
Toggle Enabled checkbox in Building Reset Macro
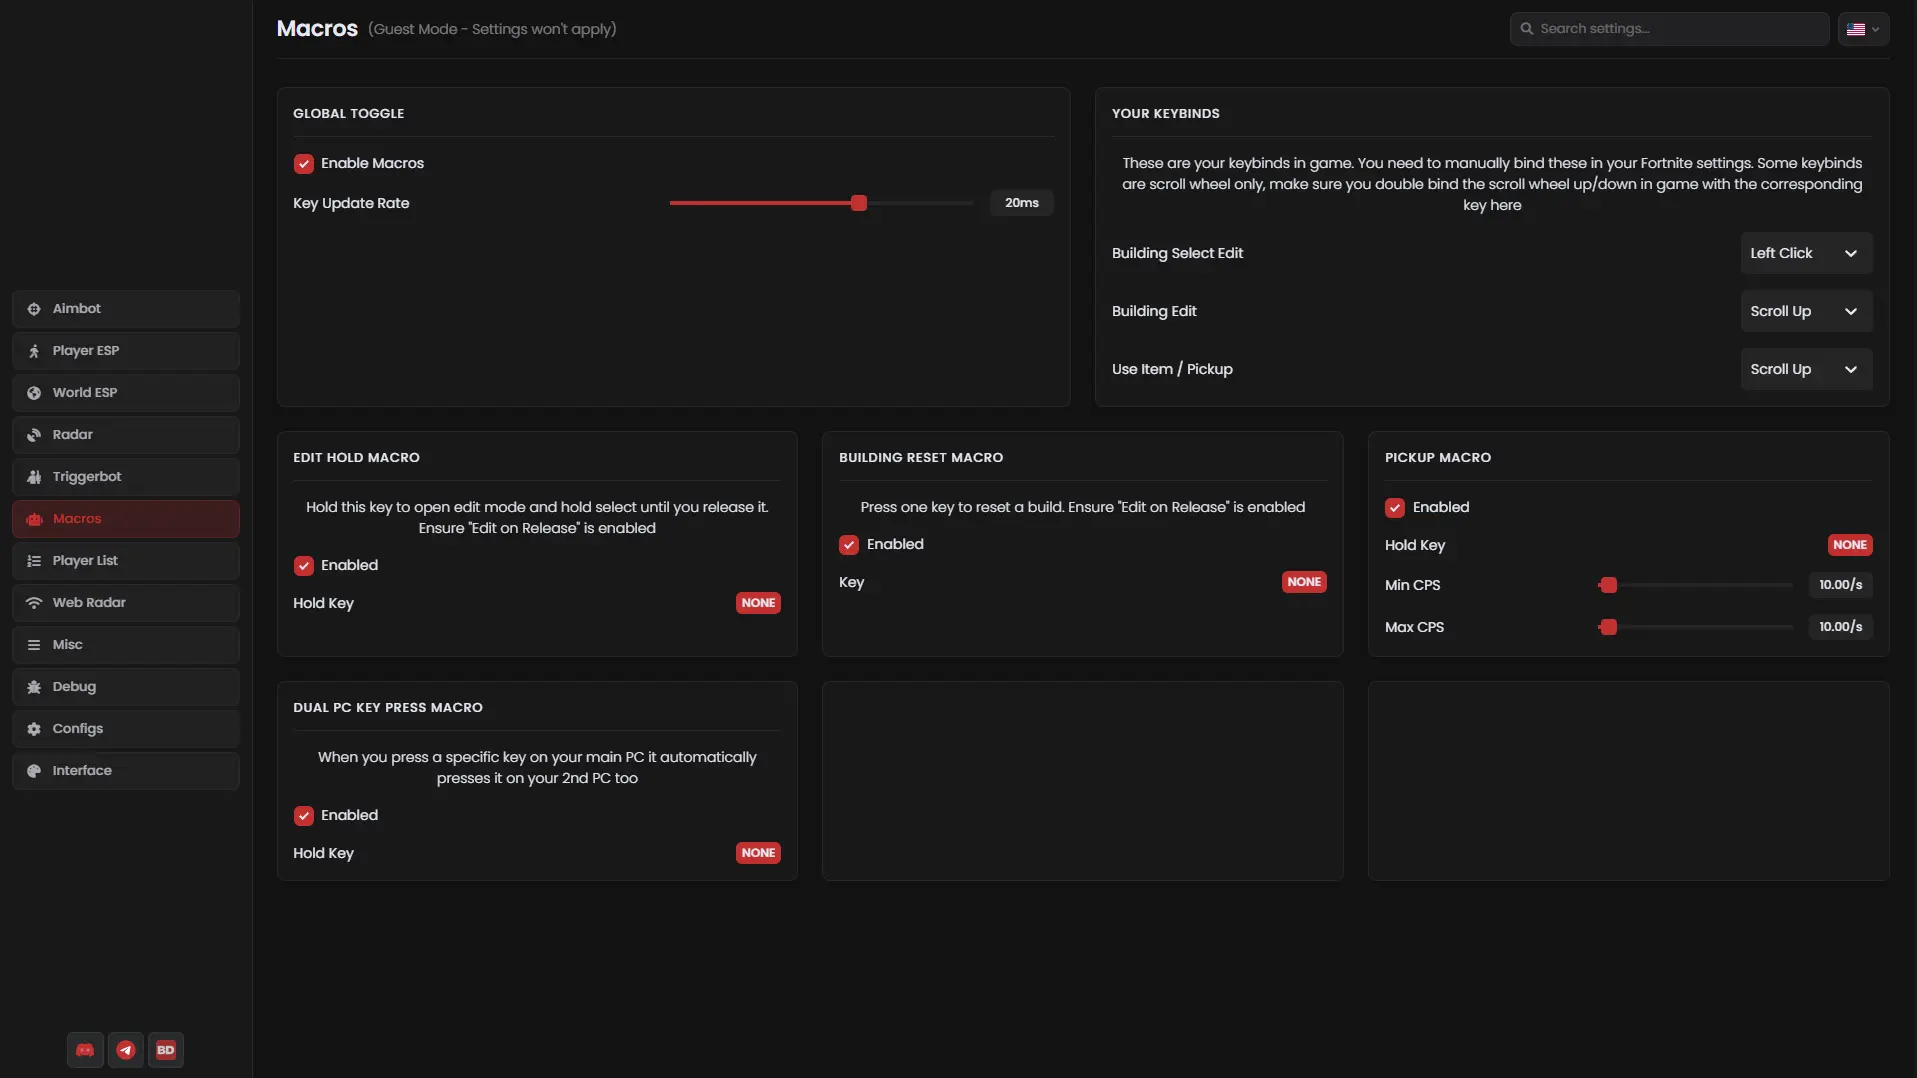click(849, 545)
